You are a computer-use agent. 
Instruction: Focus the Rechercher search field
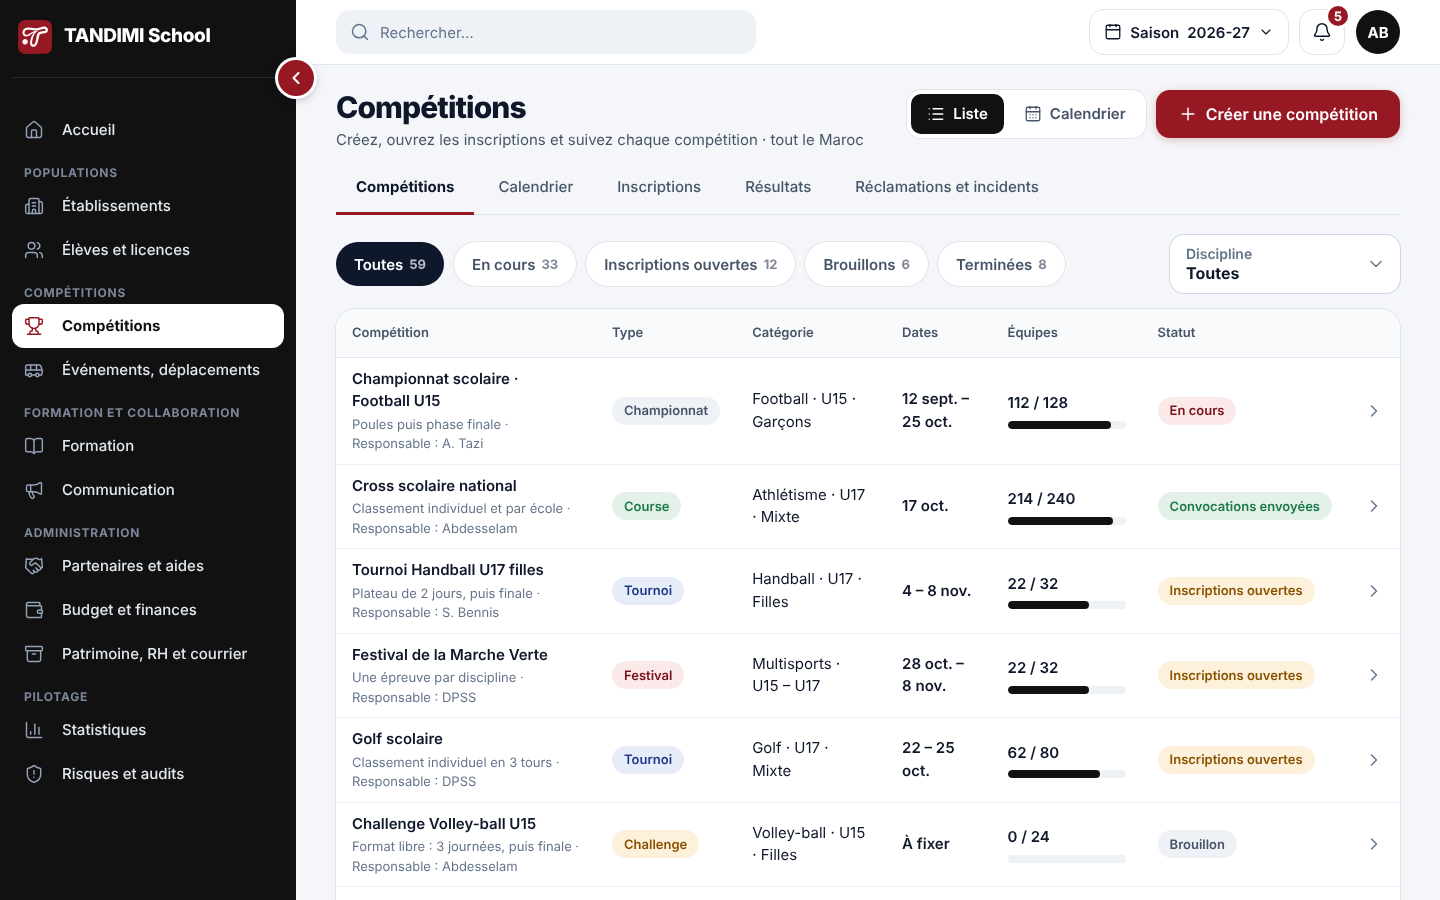click(x=546, y=32)
